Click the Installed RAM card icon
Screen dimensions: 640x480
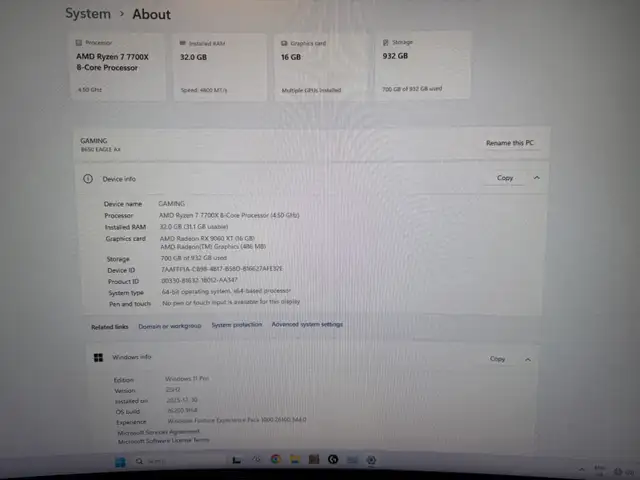(182, 43)
